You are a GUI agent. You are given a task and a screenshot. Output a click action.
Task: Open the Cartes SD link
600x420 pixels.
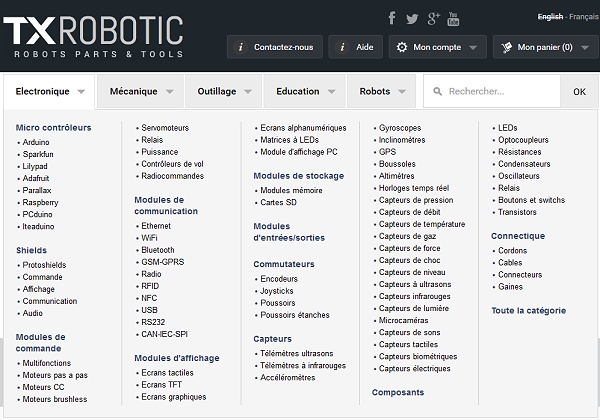point(279,202)
